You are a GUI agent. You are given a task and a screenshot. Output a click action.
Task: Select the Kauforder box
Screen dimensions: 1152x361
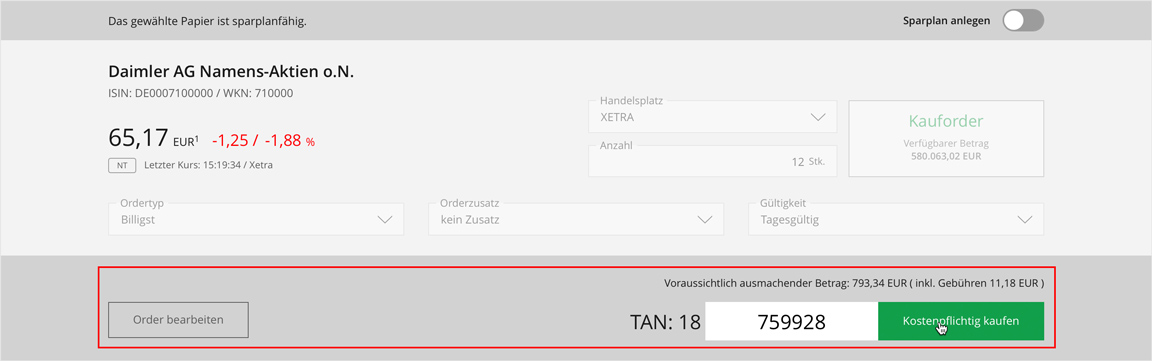click(x=946, y=138)
